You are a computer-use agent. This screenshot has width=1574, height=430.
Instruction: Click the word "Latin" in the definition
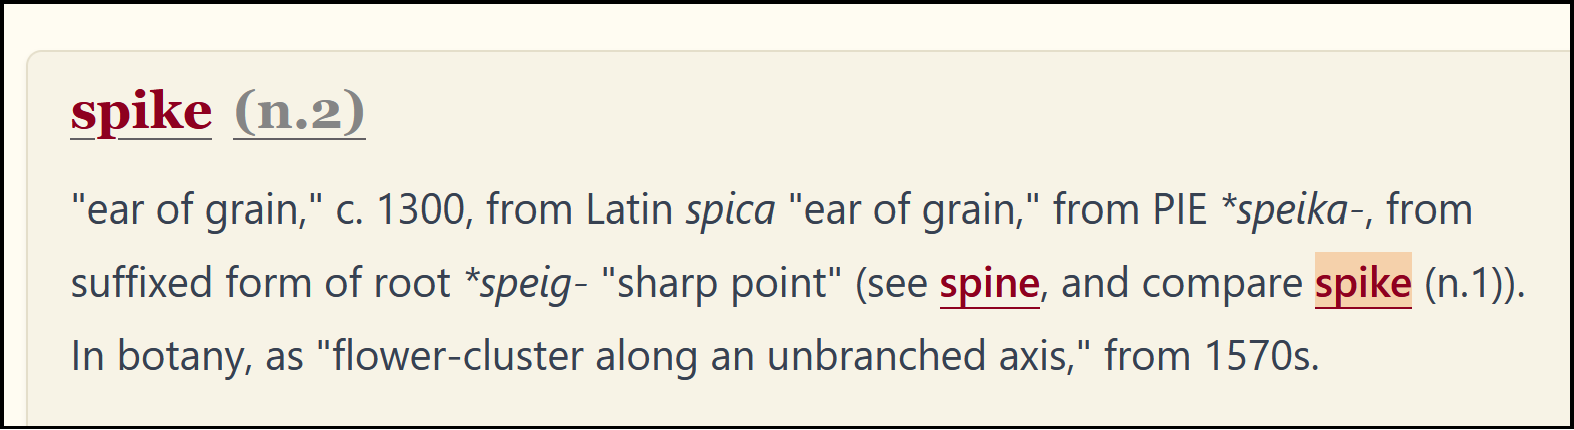[629, 211]
